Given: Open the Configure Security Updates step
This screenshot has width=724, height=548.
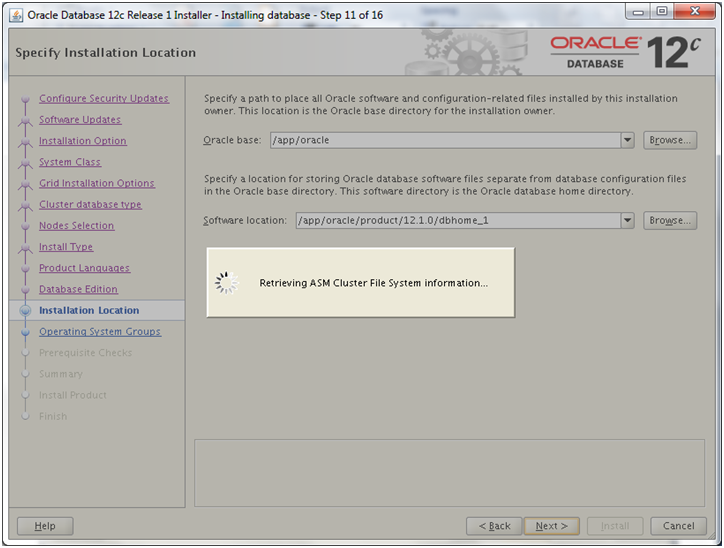Looking at the screenshot, I should (104, 98).
